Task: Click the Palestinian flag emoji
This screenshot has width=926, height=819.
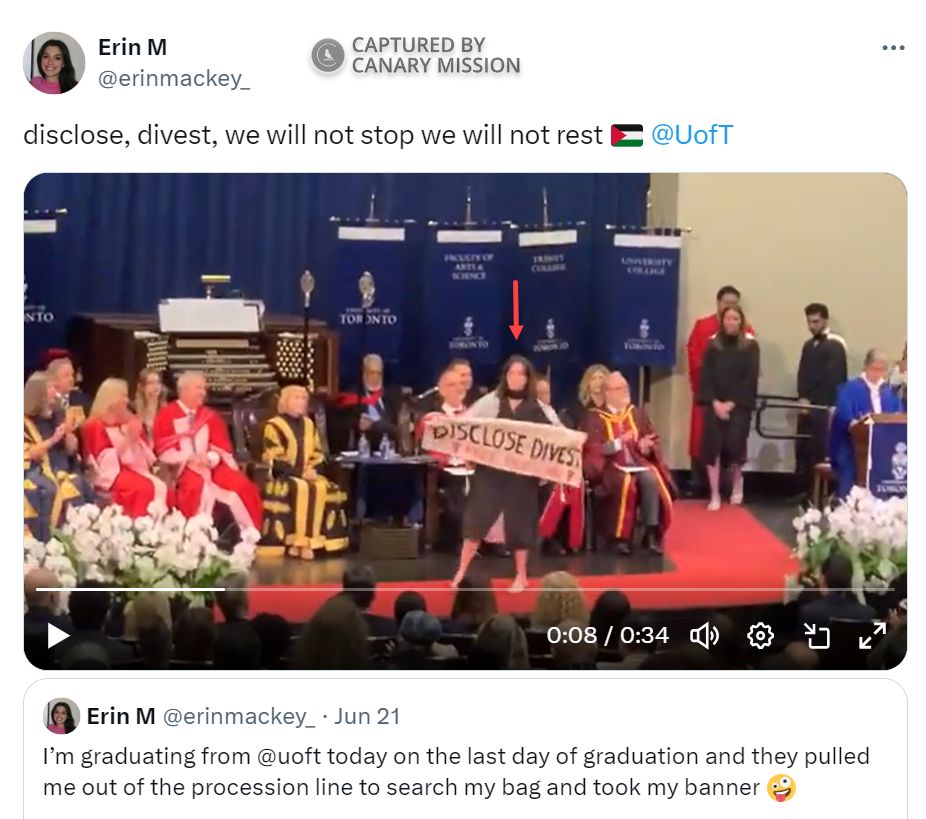Action: pyautogui.click(x=627, y=136)
